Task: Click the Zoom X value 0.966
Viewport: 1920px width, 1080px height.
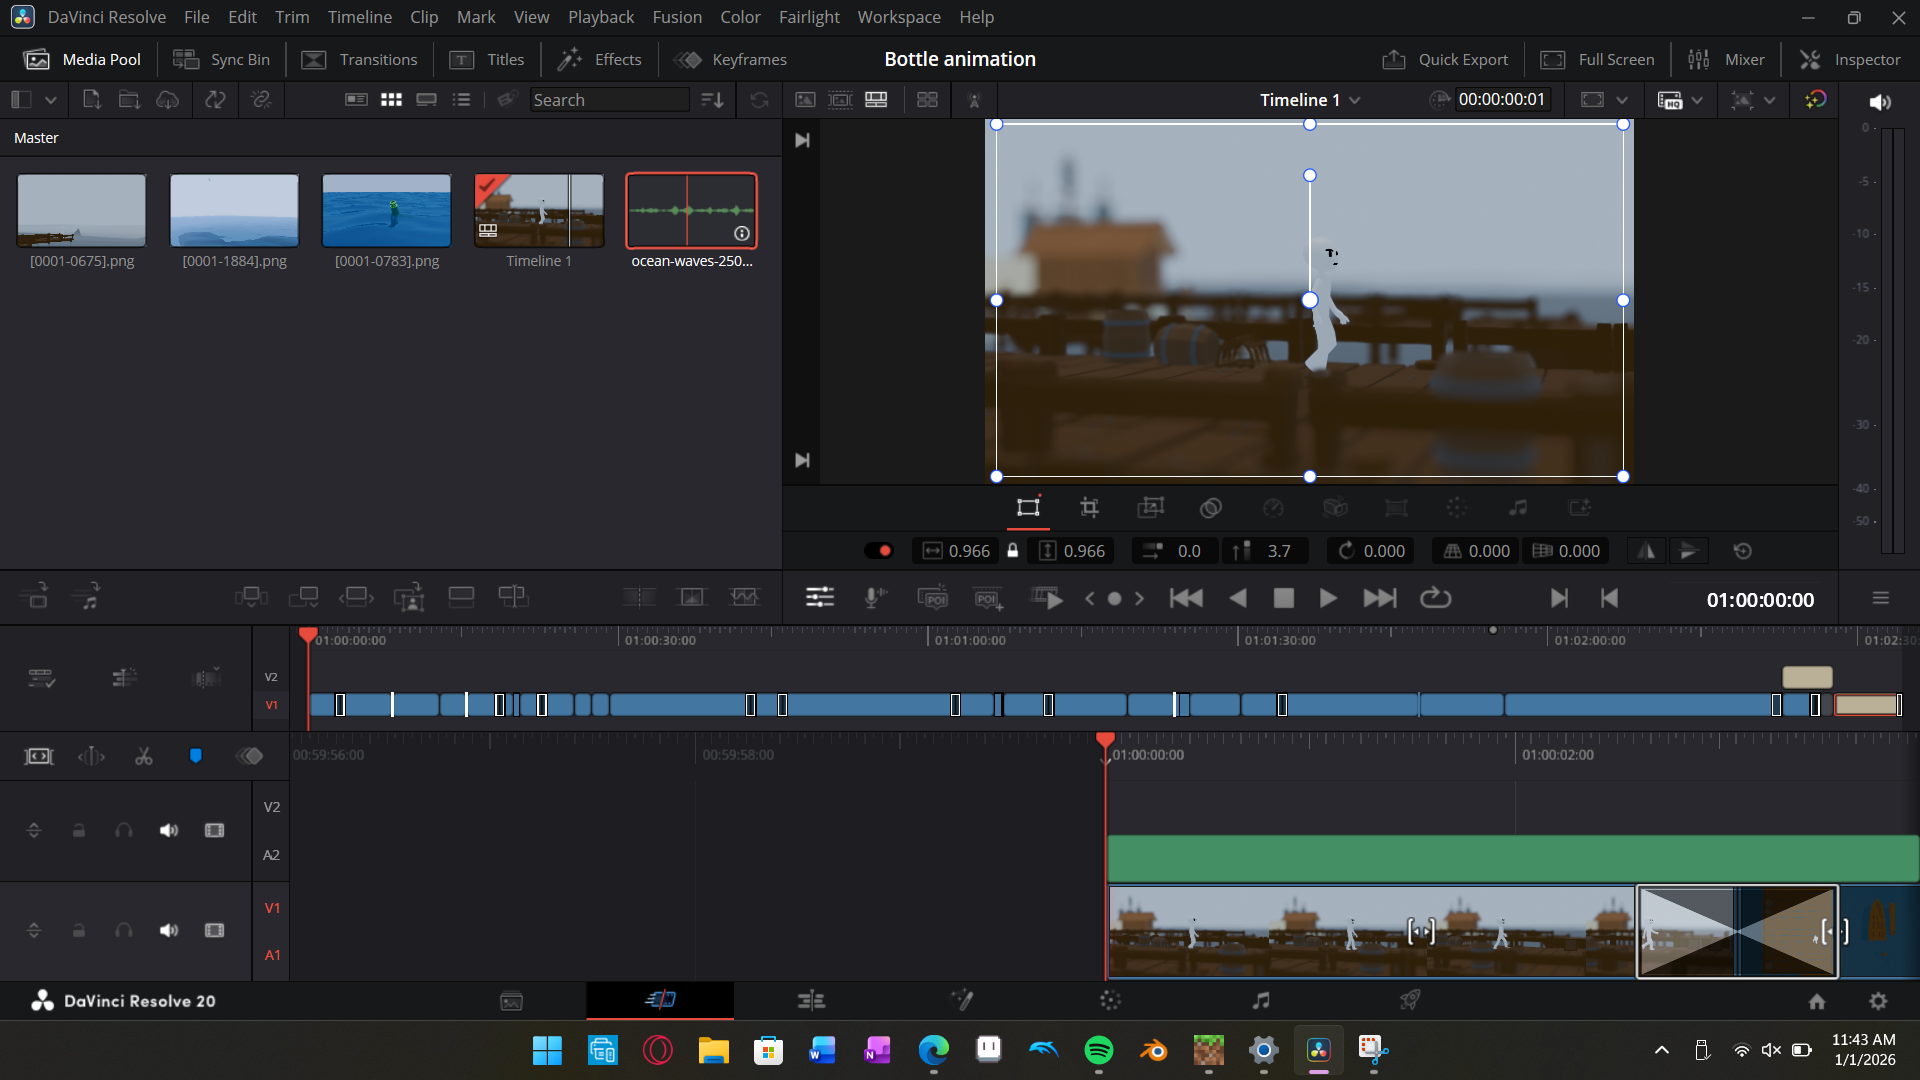Action: tap(969, 551)
